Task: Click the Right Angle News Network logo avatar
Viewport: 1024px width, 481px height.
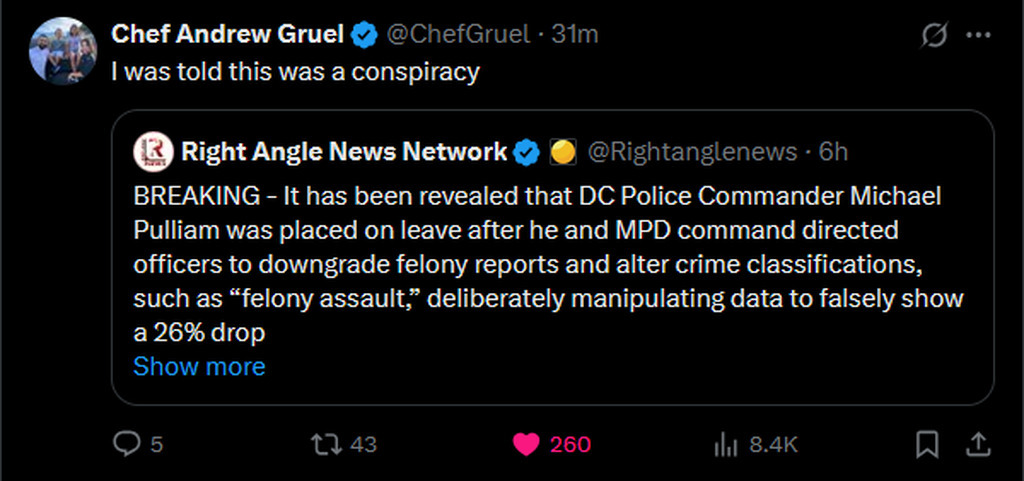Action: pos(153,151)
